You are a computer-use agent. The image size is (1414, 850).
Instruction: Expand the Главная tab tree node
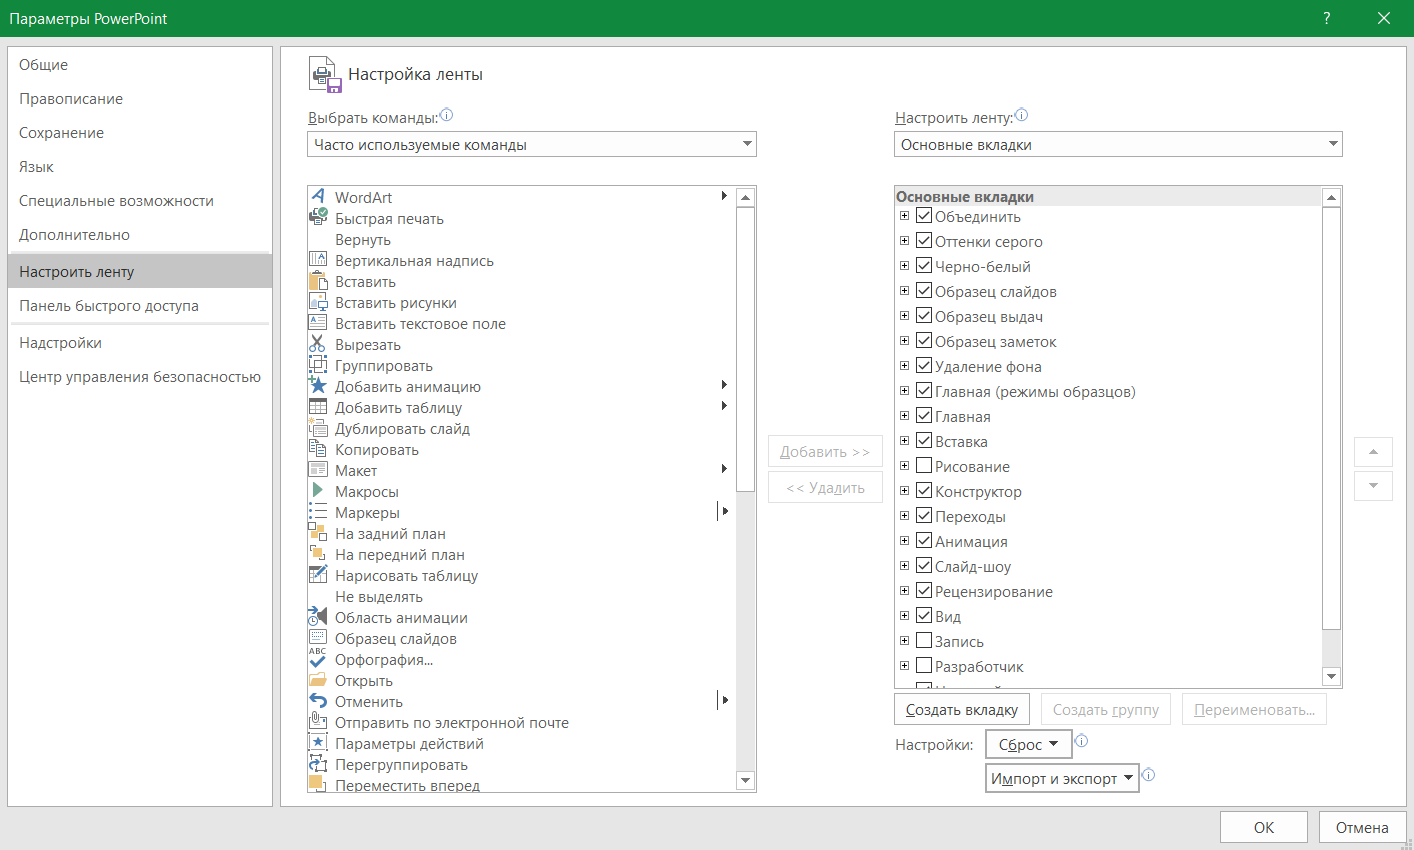point(904,416)
